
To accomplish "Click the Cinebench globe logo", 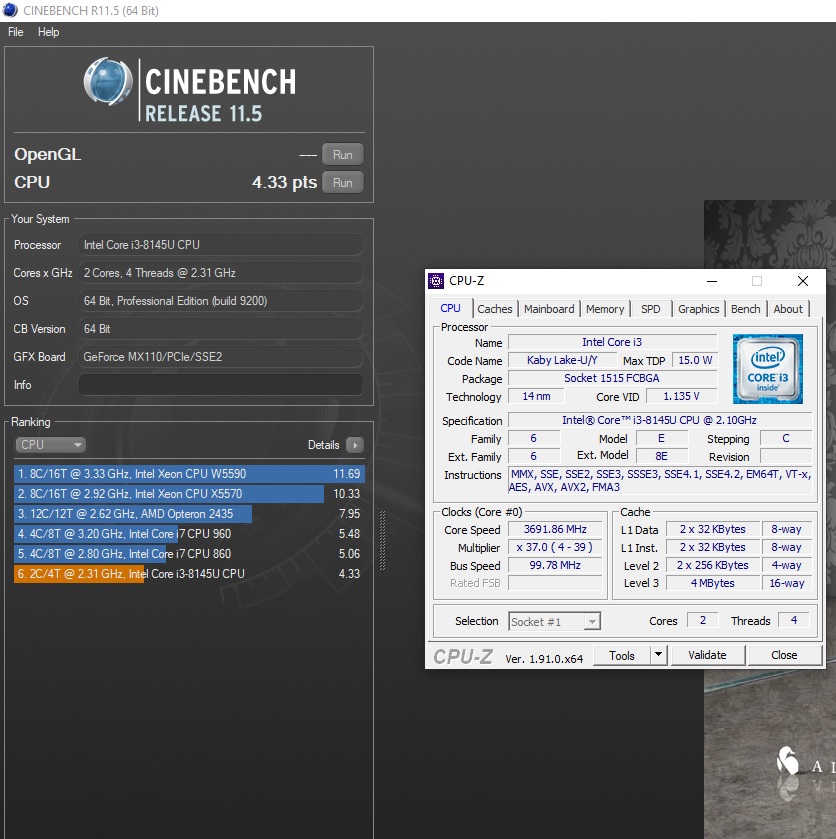I will coord(108,81).
